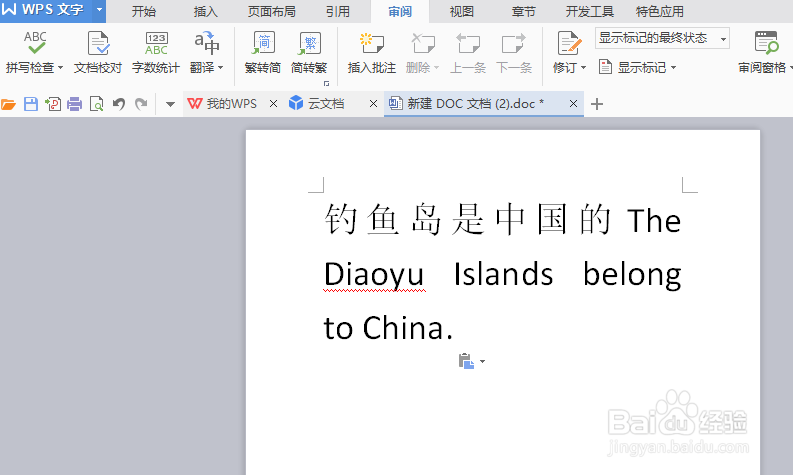Close the 新建 DOC 文档 (2).doc tab
This screenshot has width=793, height=475.
tap(573, 104)
